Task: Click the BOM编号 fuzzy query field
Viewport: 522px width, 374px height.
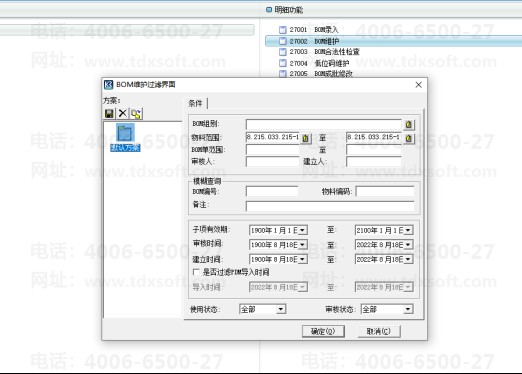Action: (x=272, y=191)
